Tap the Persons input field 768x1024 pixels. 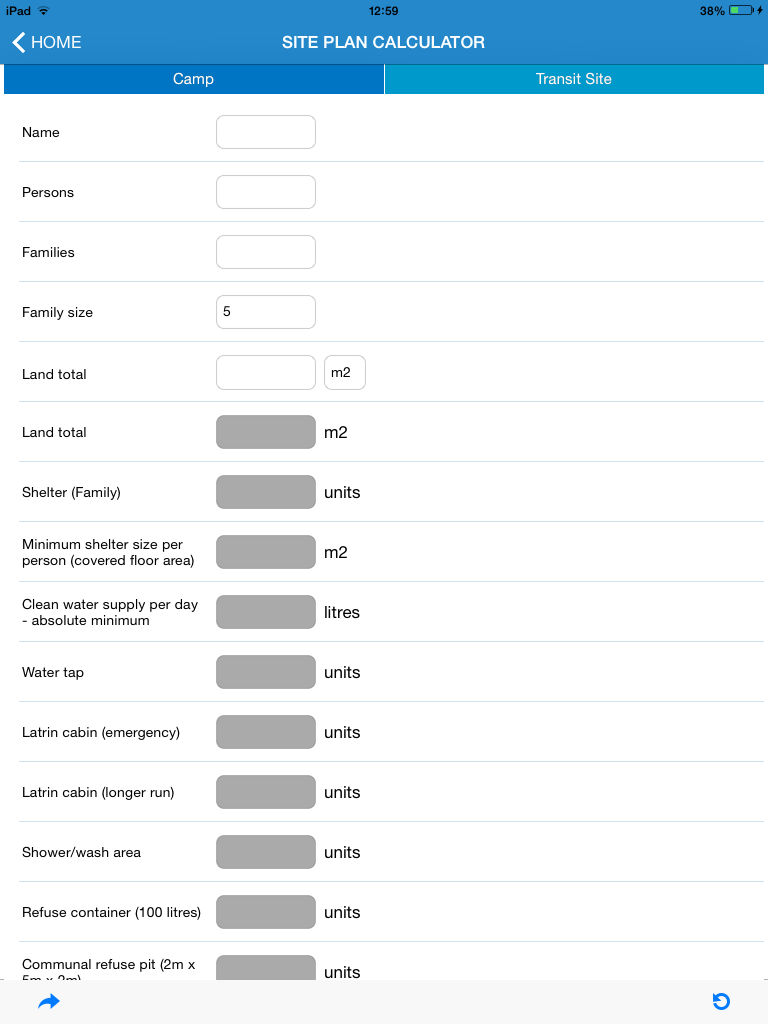coord(265,192)
